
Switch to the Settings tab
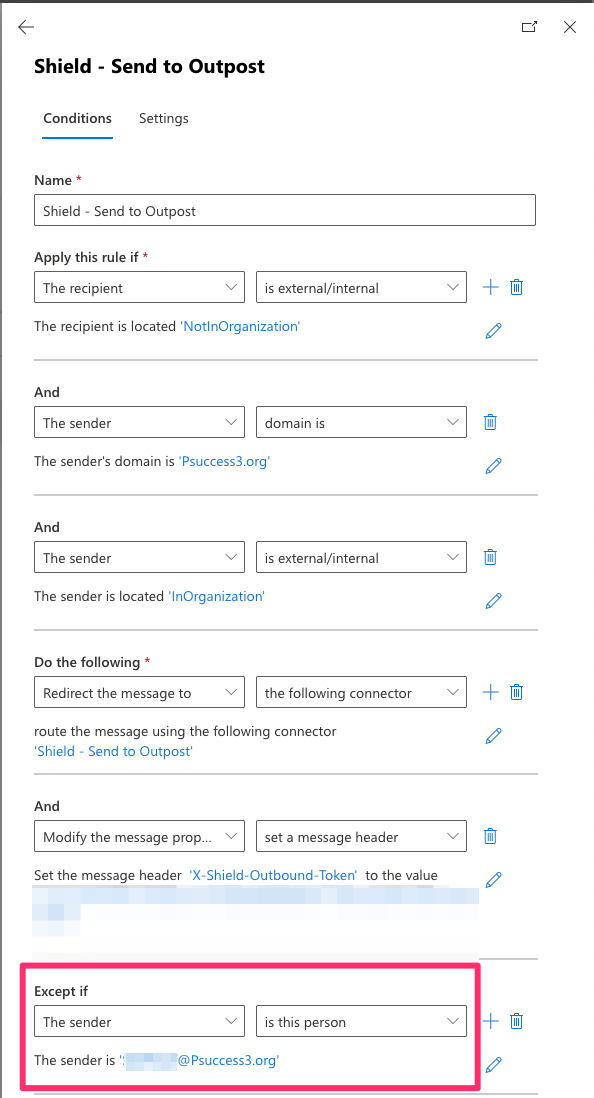[163, 118]
